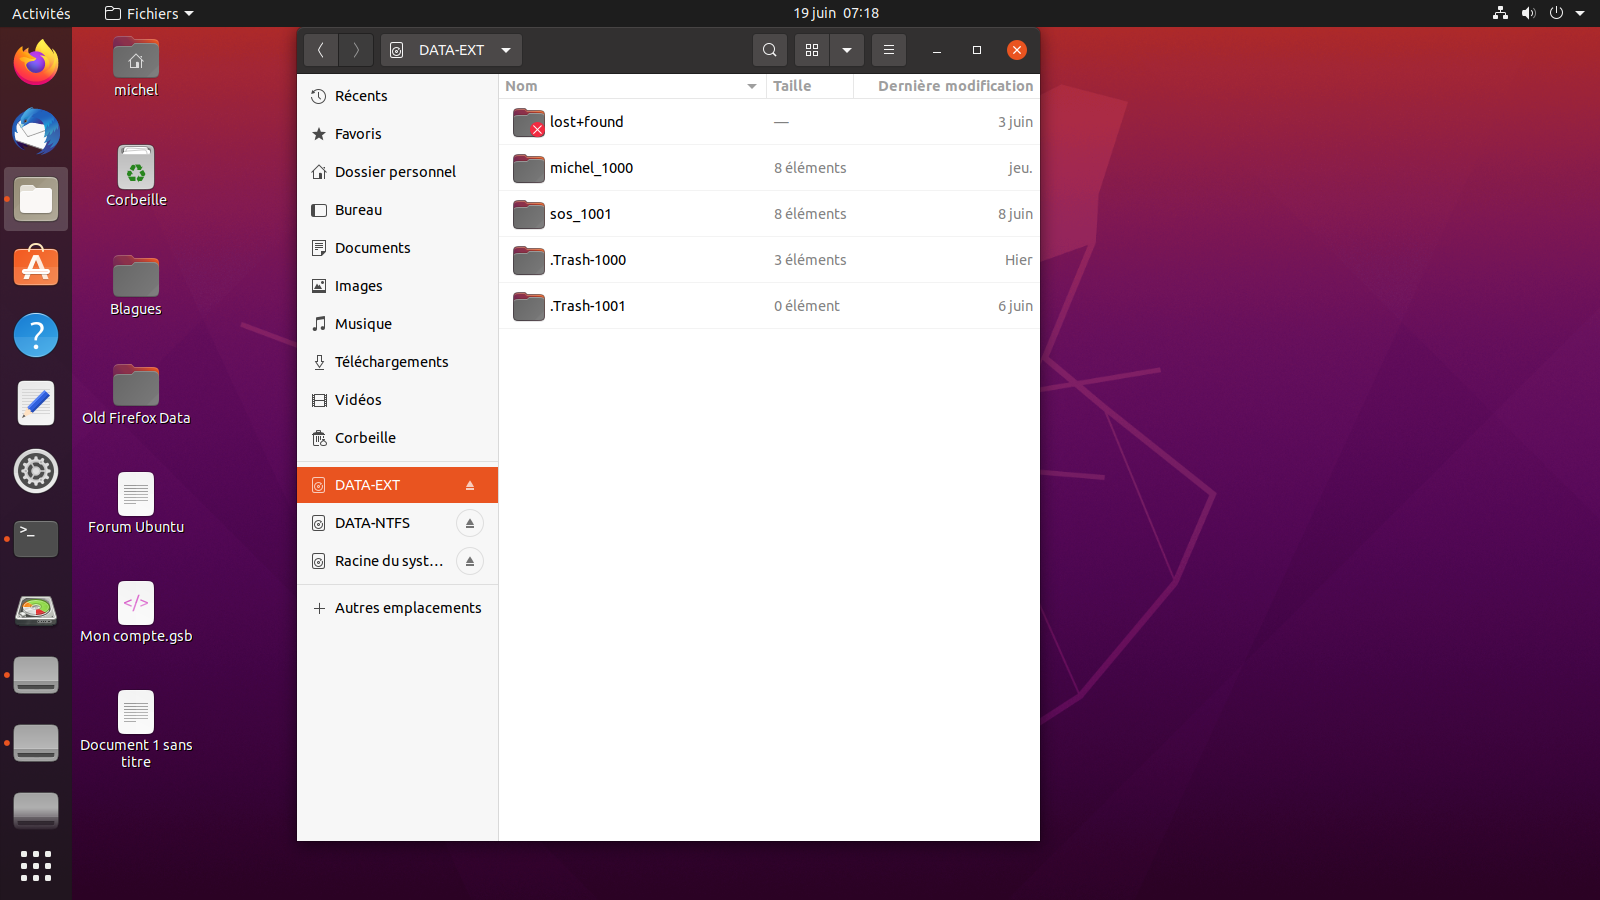The height and width of the screenshot is (900, 1600).
Task: Select the .Trash-1001 folder icon
Action: (x=528, y=306)
